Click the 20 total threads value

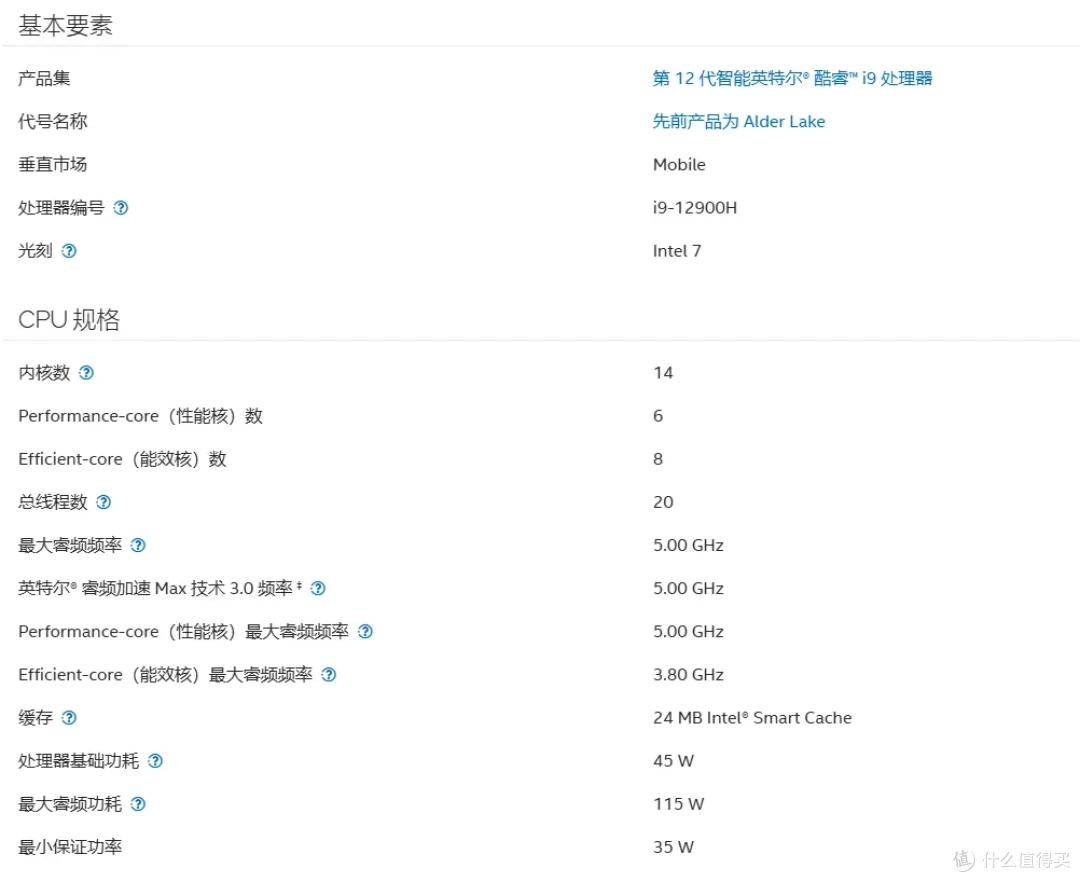click(x=663, y=503)
